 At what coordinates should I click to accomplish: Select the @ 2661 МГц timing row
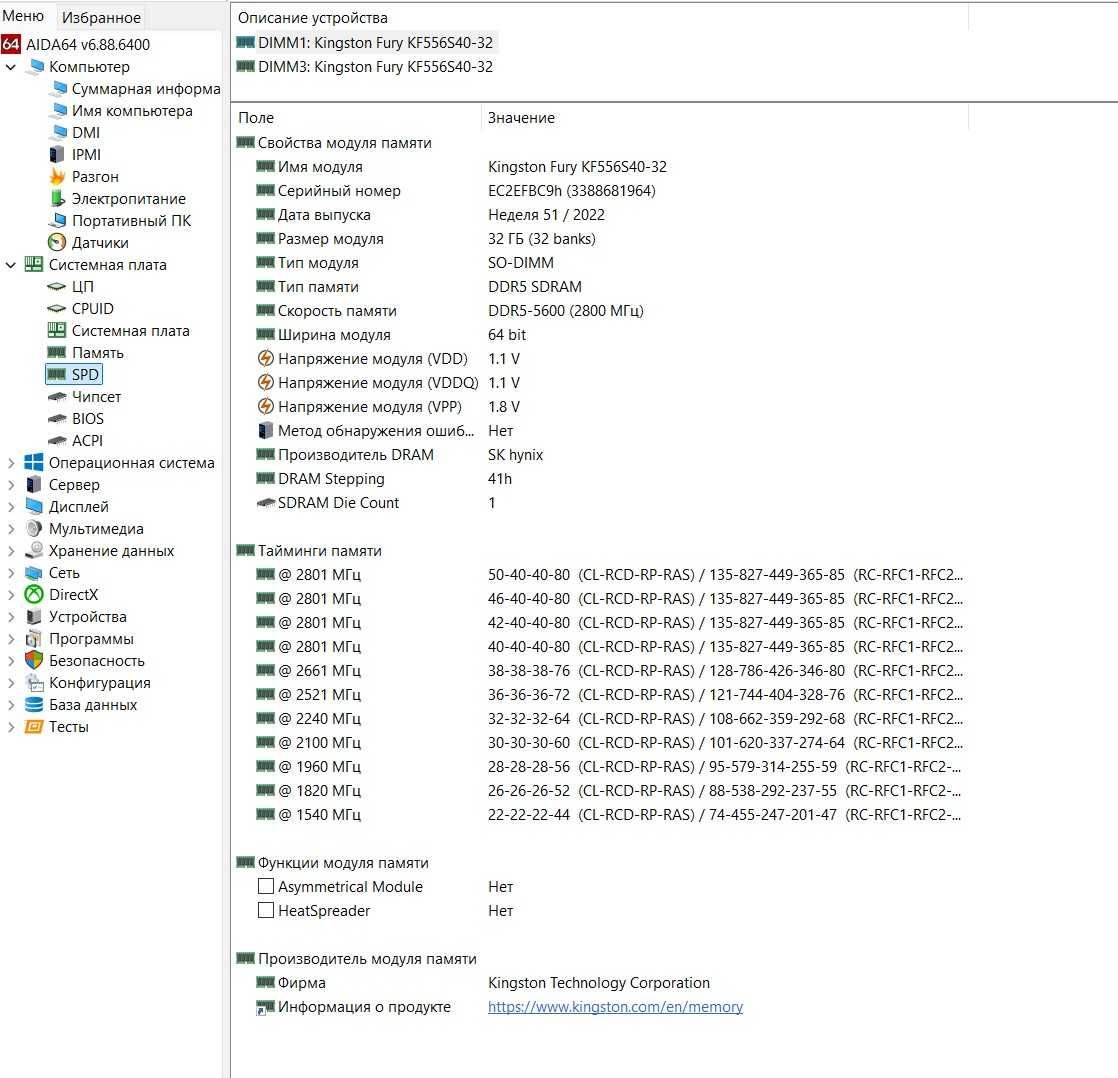599,671
